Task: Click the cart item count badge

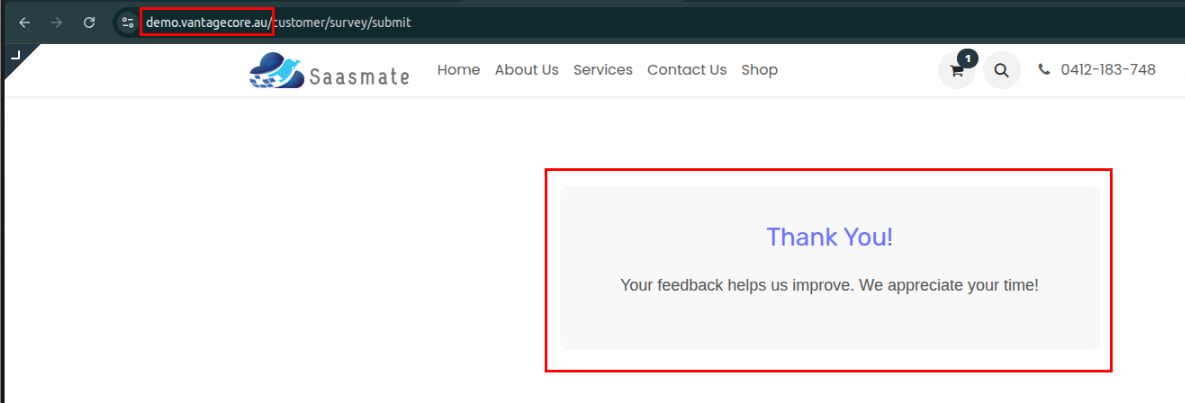Action: pos(967,58)
